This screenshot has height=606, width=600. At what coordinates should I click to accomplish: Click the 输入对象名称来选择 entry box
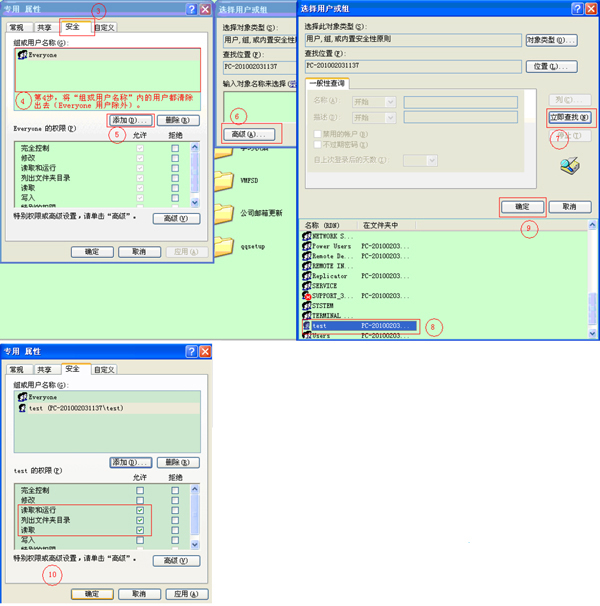tap(259, 106)
